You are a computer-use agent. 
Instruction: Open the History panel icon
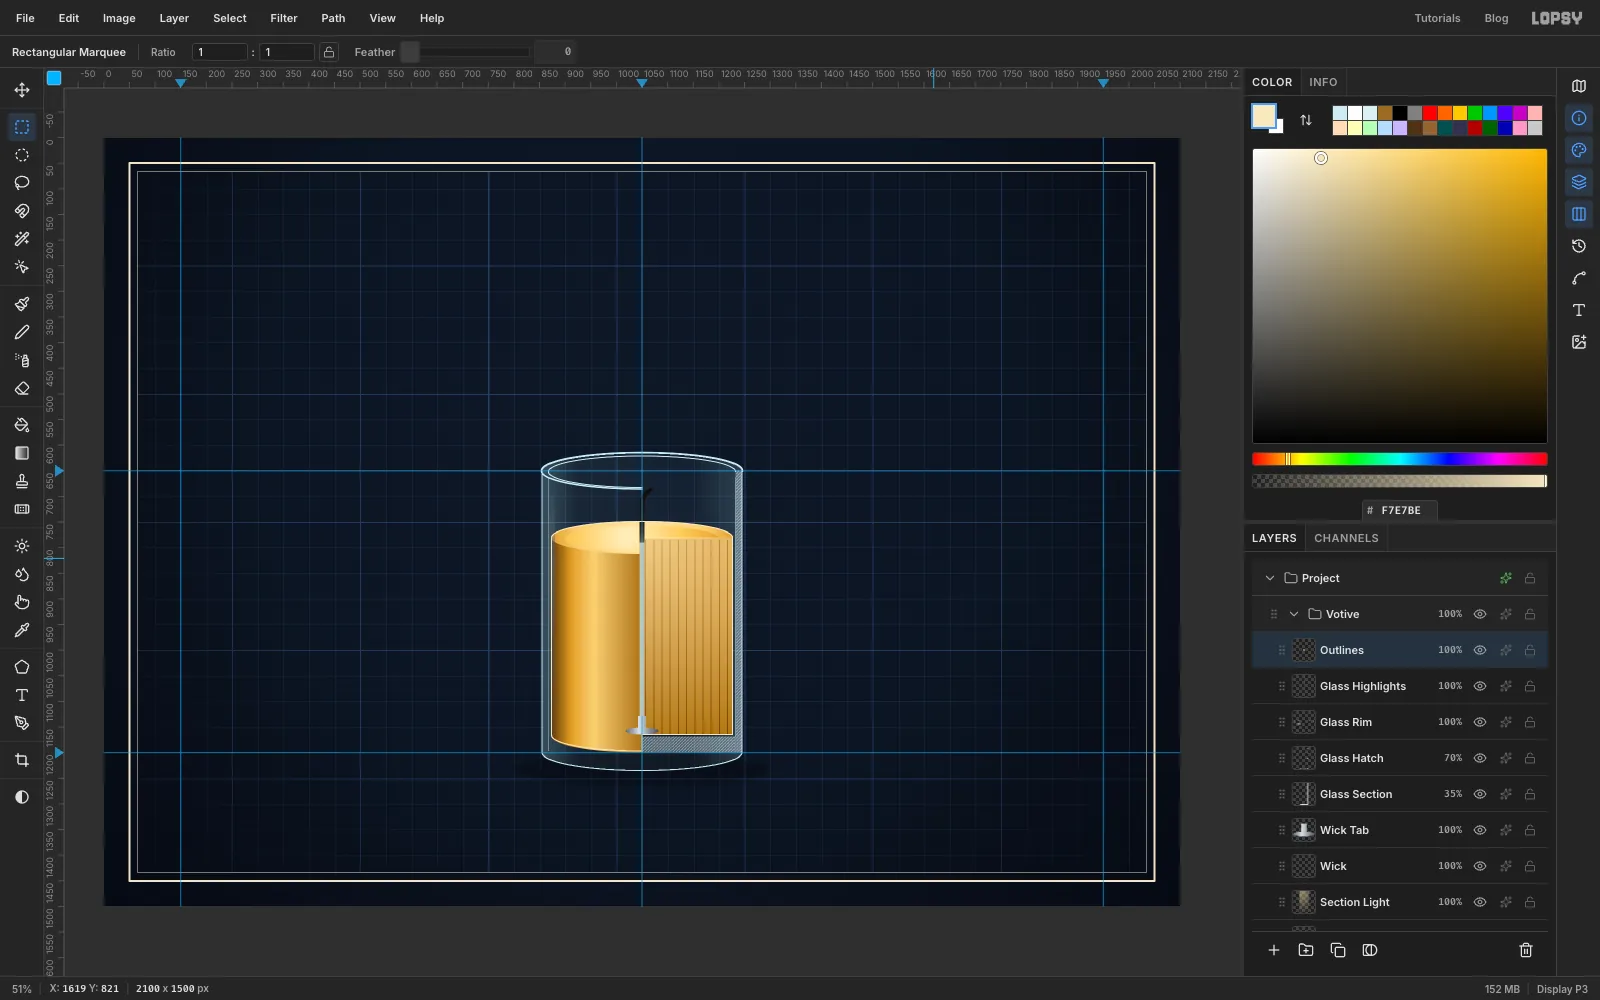pyautogui.click(x=1579, y=246)
